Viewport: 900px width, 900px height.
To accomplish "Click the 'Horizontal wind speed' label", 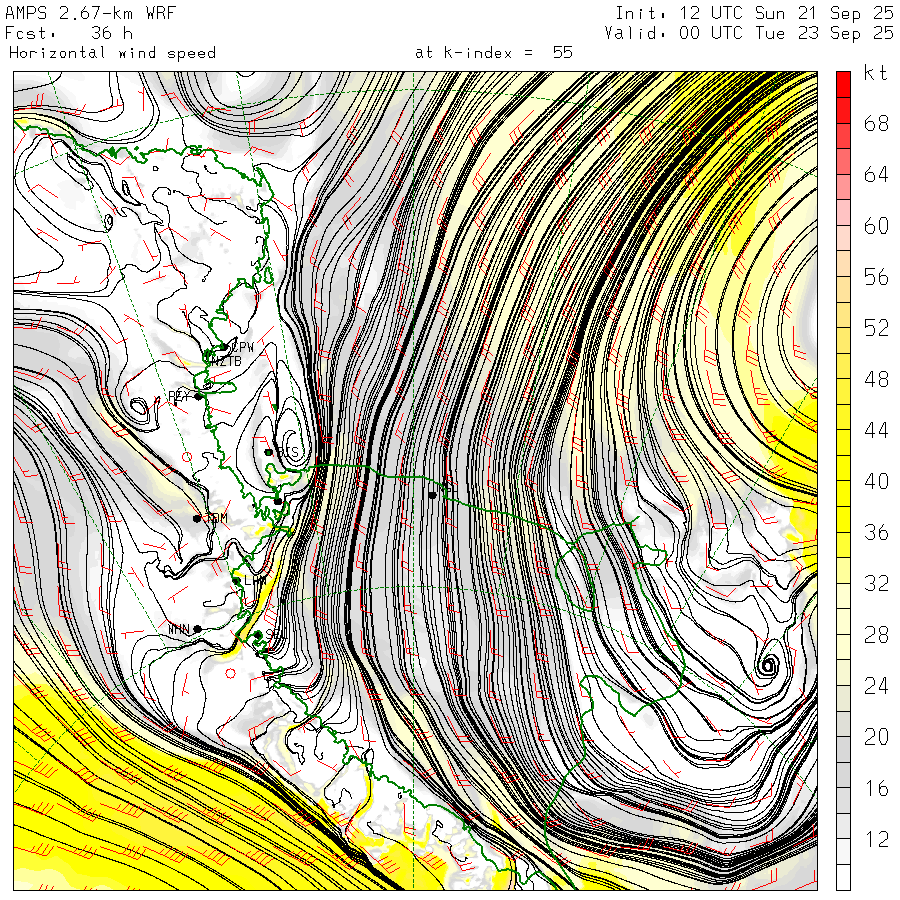I will coord(112,52).
